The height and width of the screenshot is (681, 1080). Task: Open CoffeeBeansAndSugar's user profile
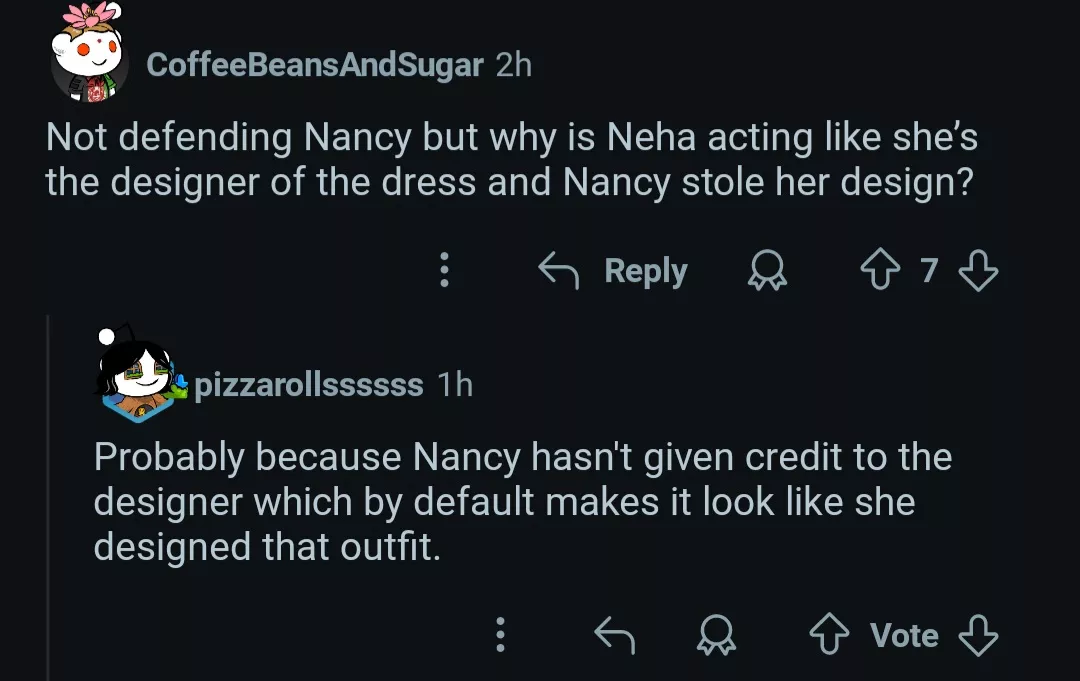pyautogui.click(x=316, y=65)
